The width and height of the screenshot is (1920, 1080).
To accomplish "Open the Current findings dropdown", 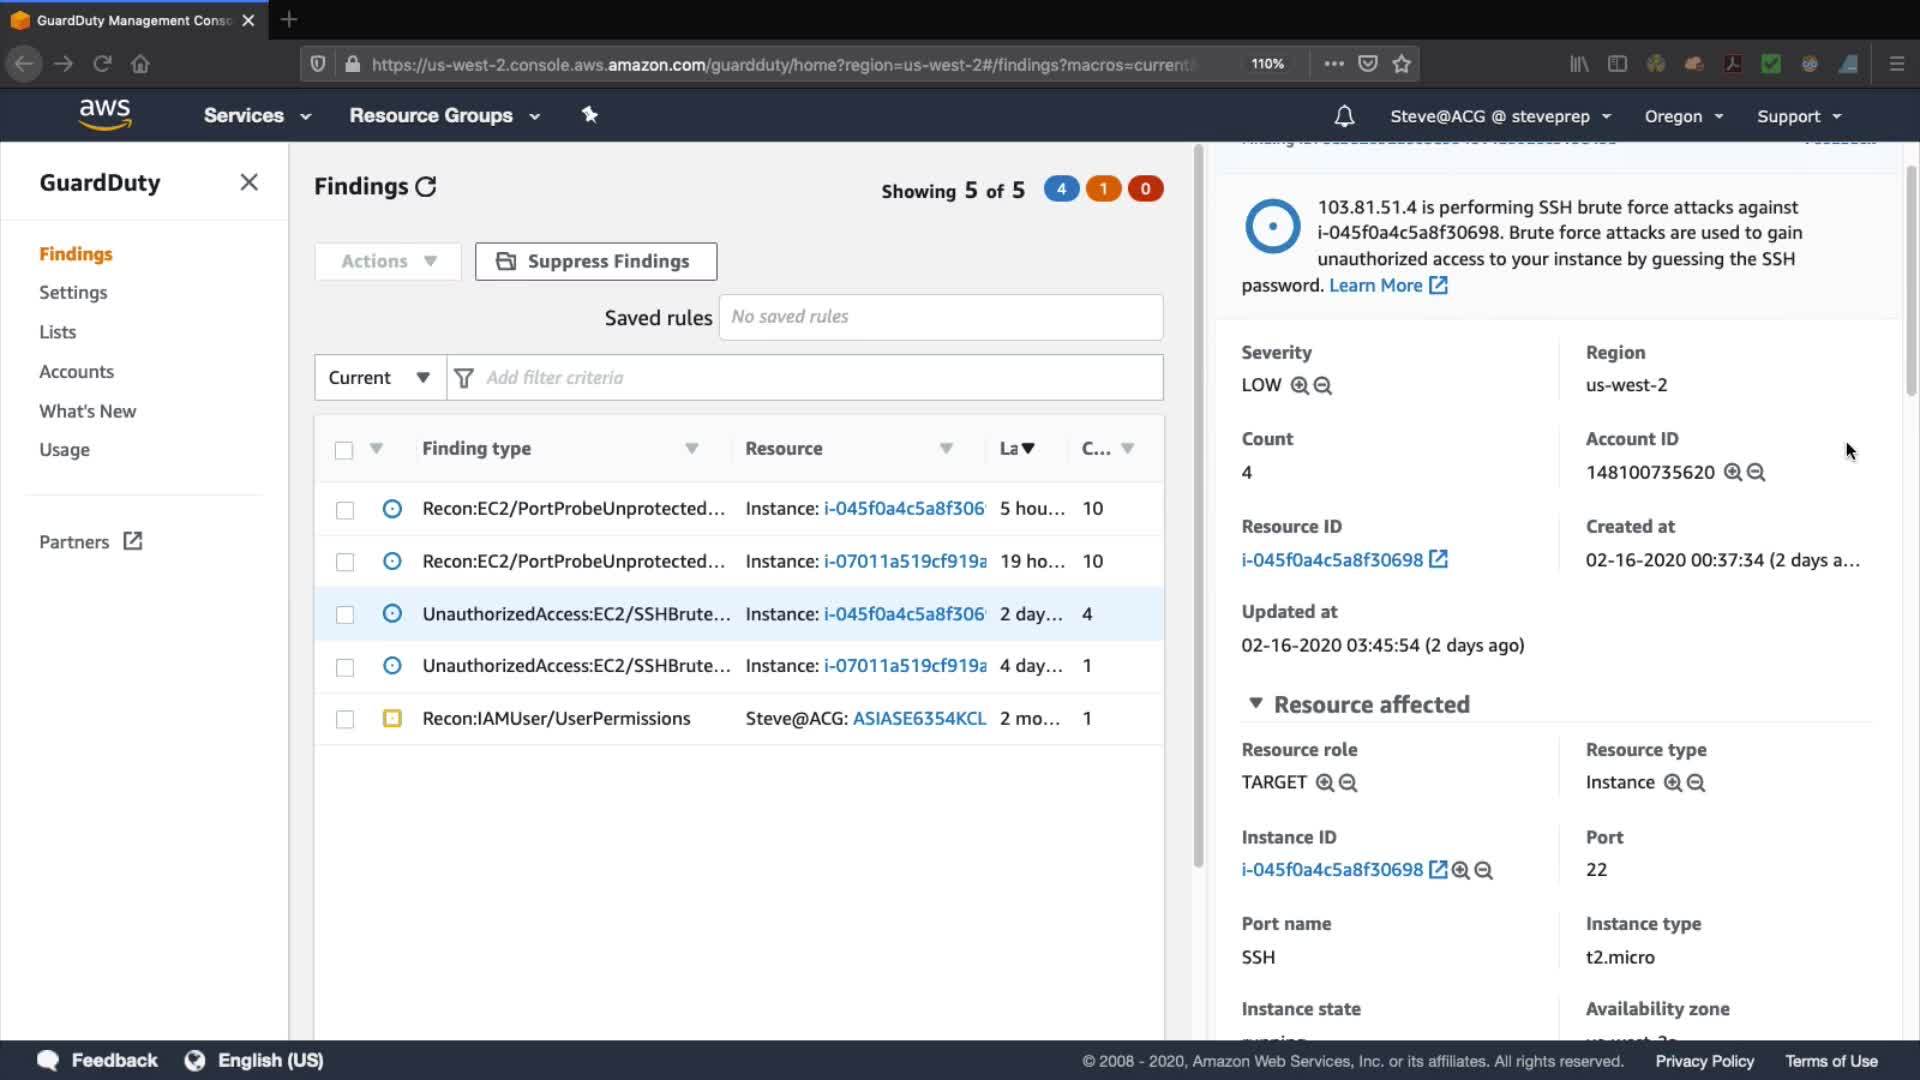I will coord(379,378).
